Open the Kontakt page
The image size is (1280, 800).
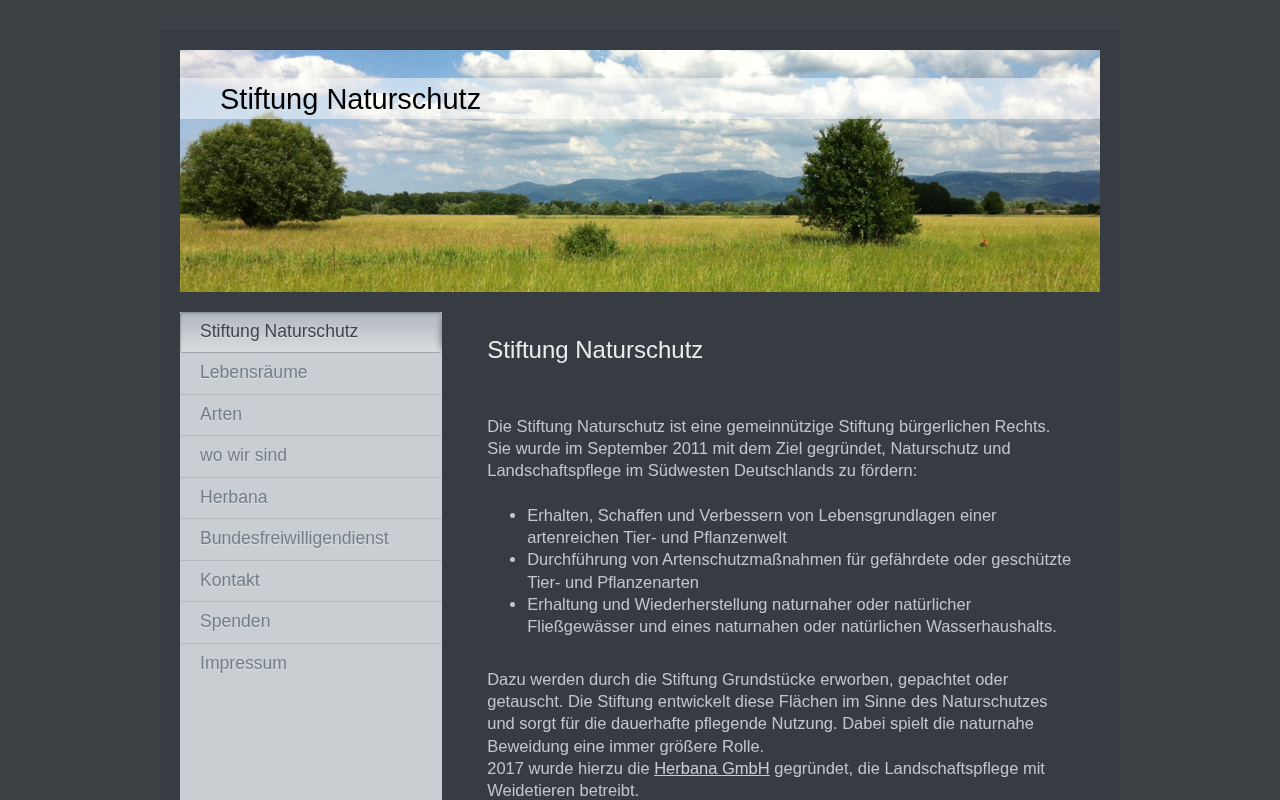click(311, 581)
